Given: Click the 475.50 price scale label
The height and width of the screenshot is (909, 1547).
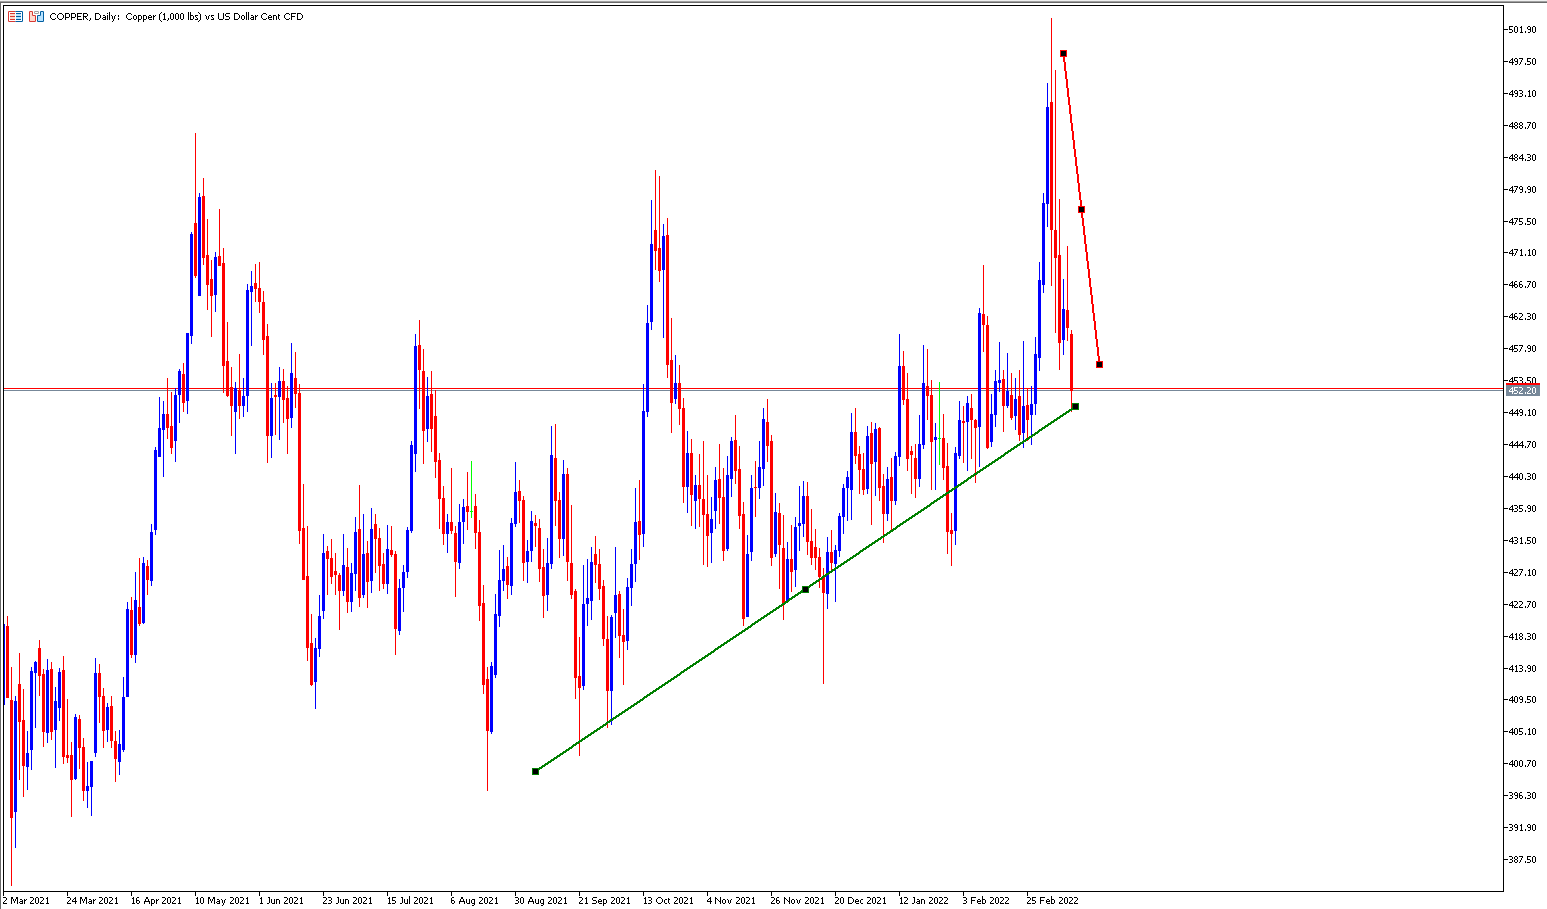Looking at the screenshot, I should 1522,221.
